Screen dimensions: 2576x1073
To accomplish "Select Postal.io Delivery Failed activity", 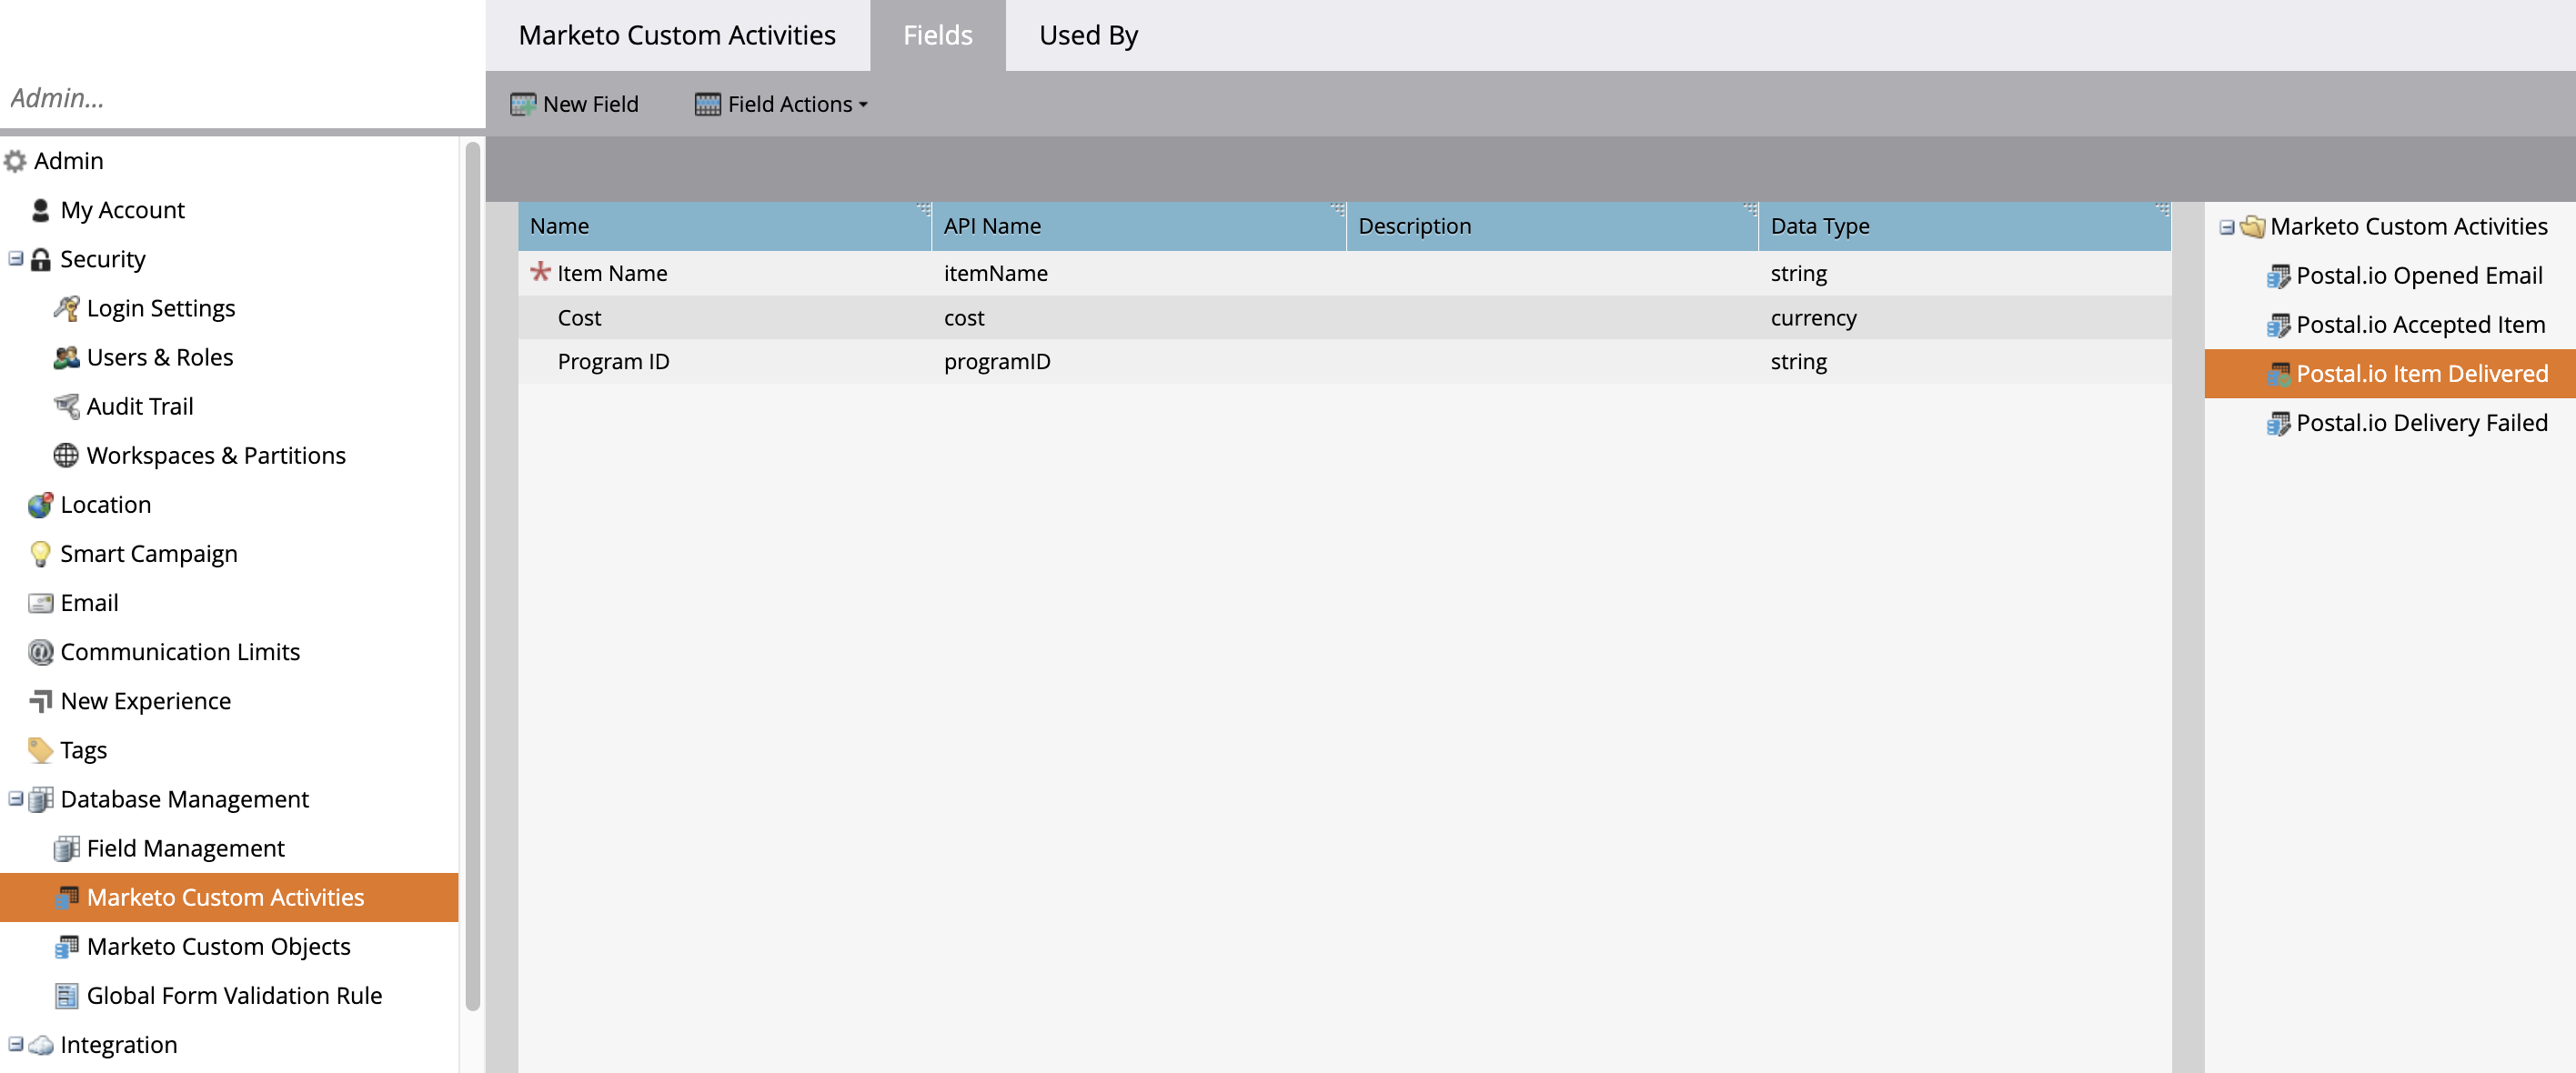I will click(x=2420, y=423).
